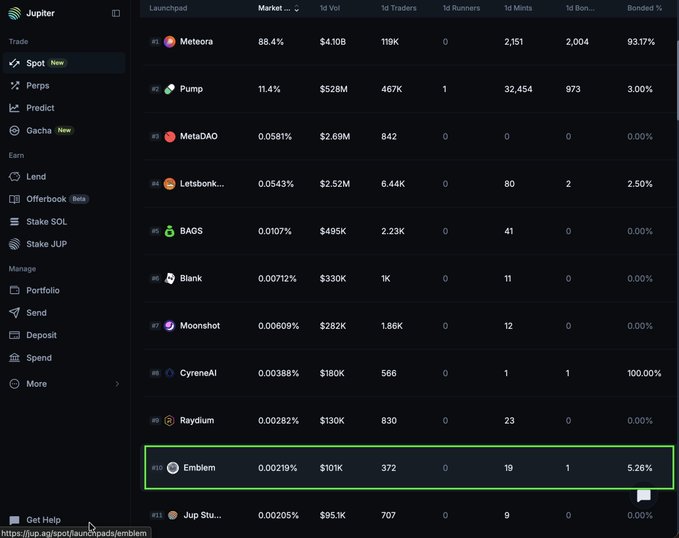Sort by 1d Mints column header
Image resolution: width=679 pixels, height=538 pixels.
[x=518, y=8]
